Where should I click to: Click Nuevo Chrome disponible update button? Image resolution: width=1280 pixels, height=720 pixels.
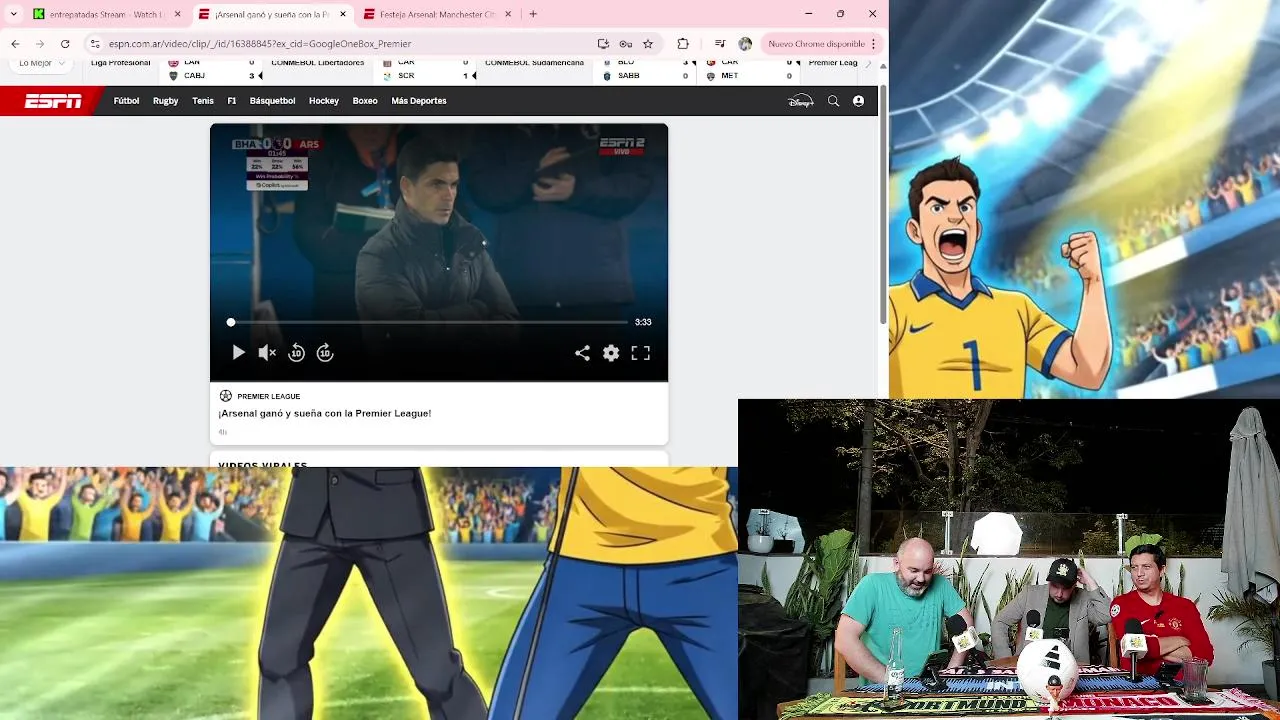[816, 44]
